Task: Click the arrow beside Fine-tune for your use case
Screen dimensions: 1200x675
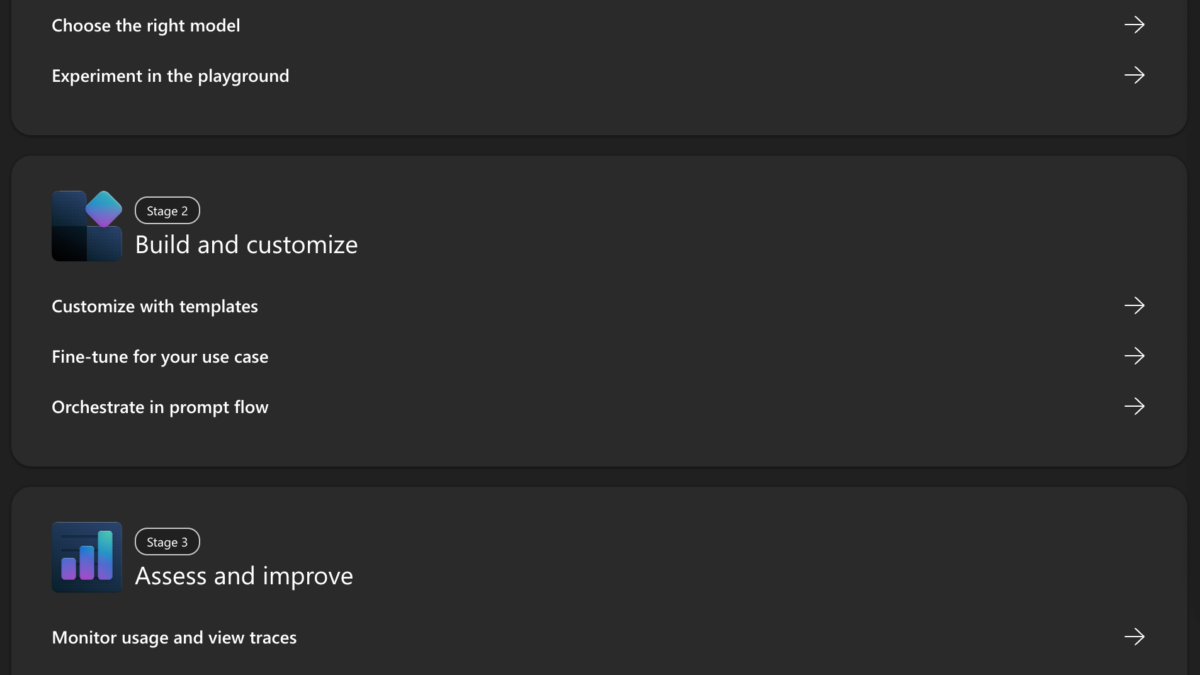Action: pos(1134,356)
